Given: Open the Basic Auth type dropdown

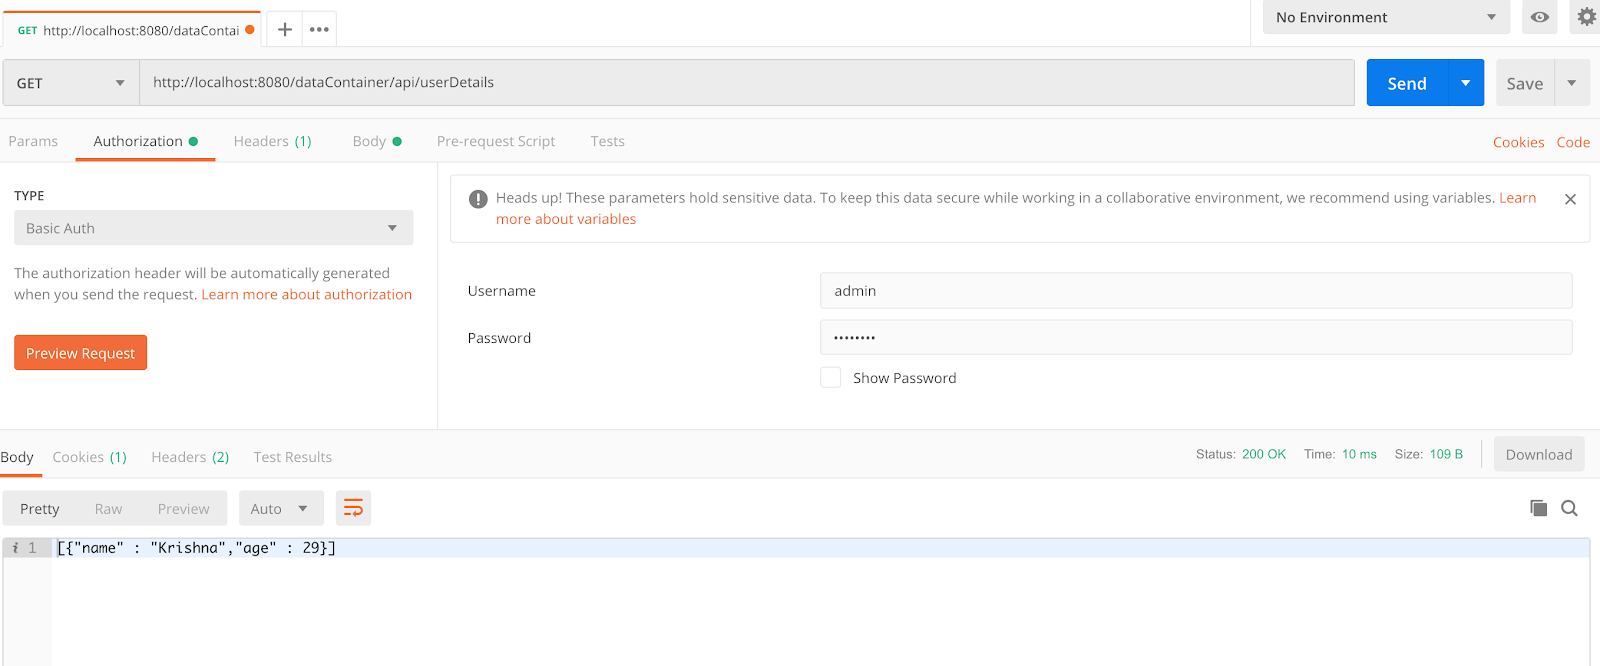Looking at the screenshot, I should [213, 228].
